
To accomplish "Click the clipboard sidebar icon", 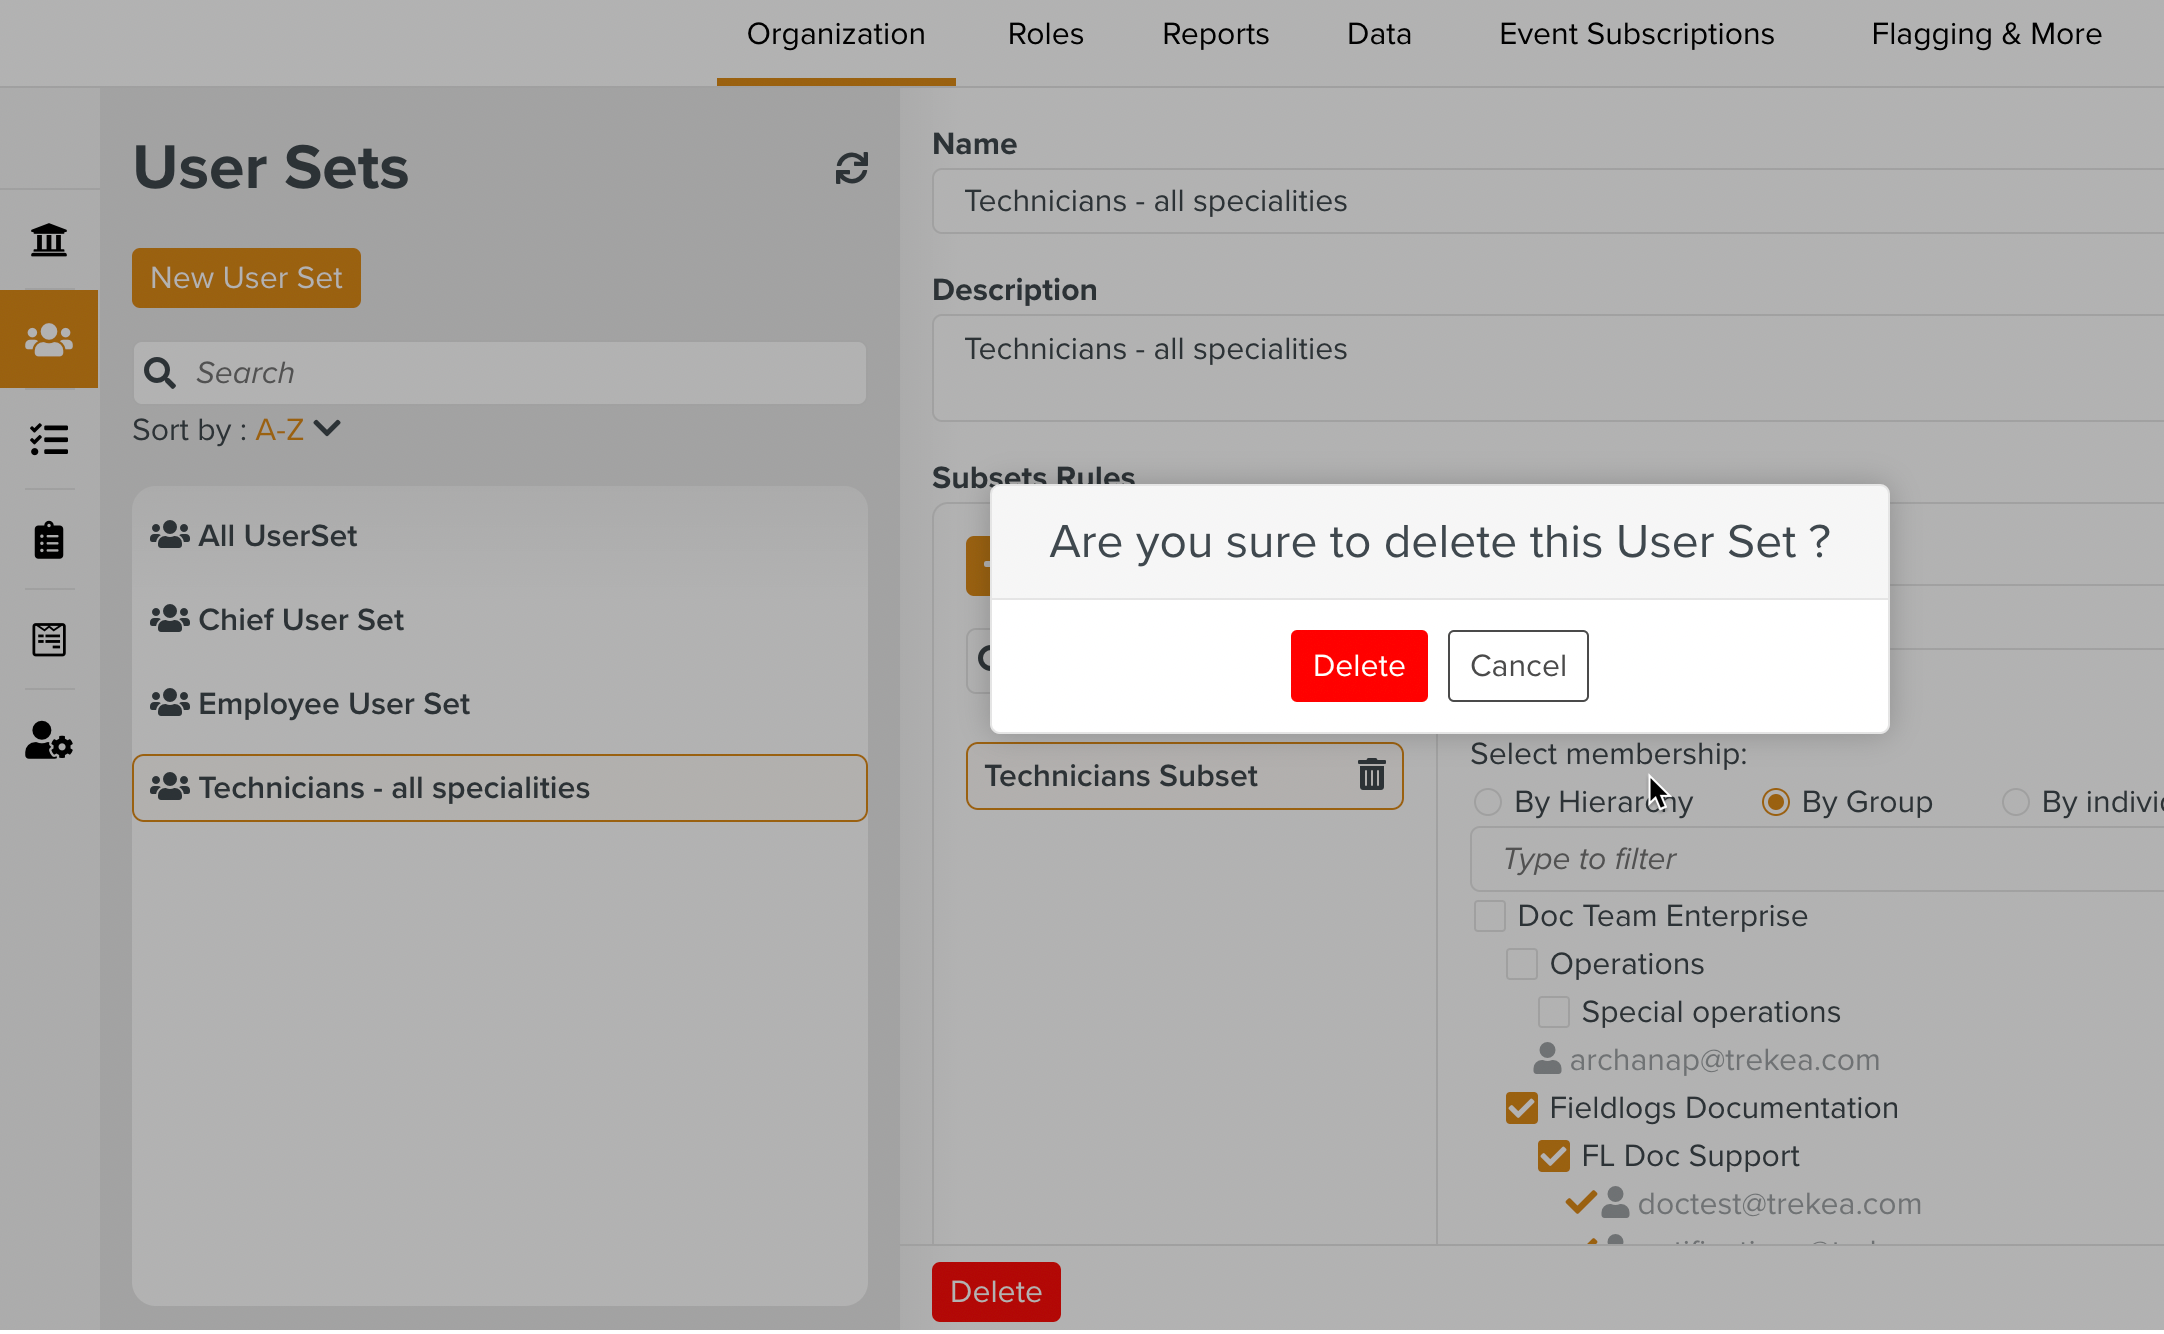I will [49, 540].
